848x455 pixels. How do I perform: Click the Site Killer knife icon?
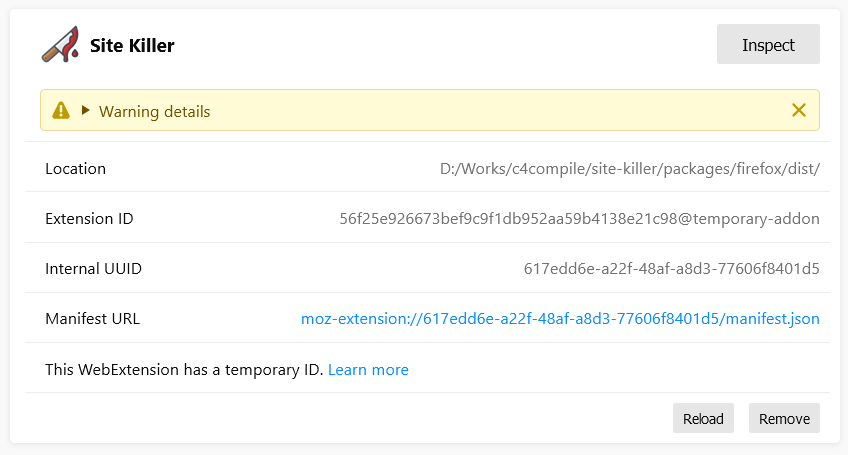click(x=60, y=45)
